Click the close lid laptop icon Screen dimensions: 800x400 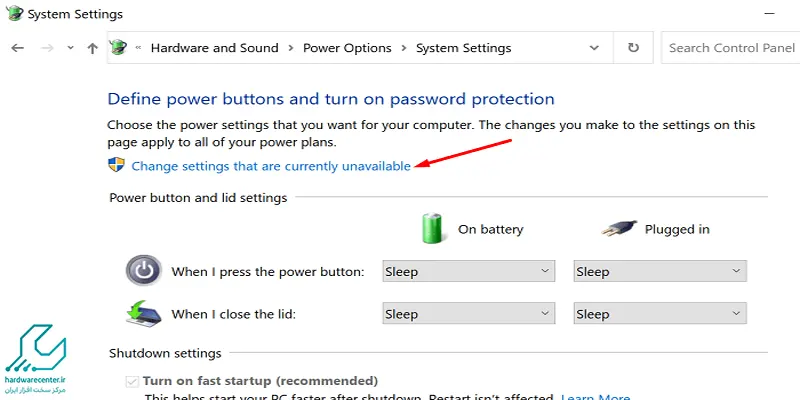tap(143, 313)
